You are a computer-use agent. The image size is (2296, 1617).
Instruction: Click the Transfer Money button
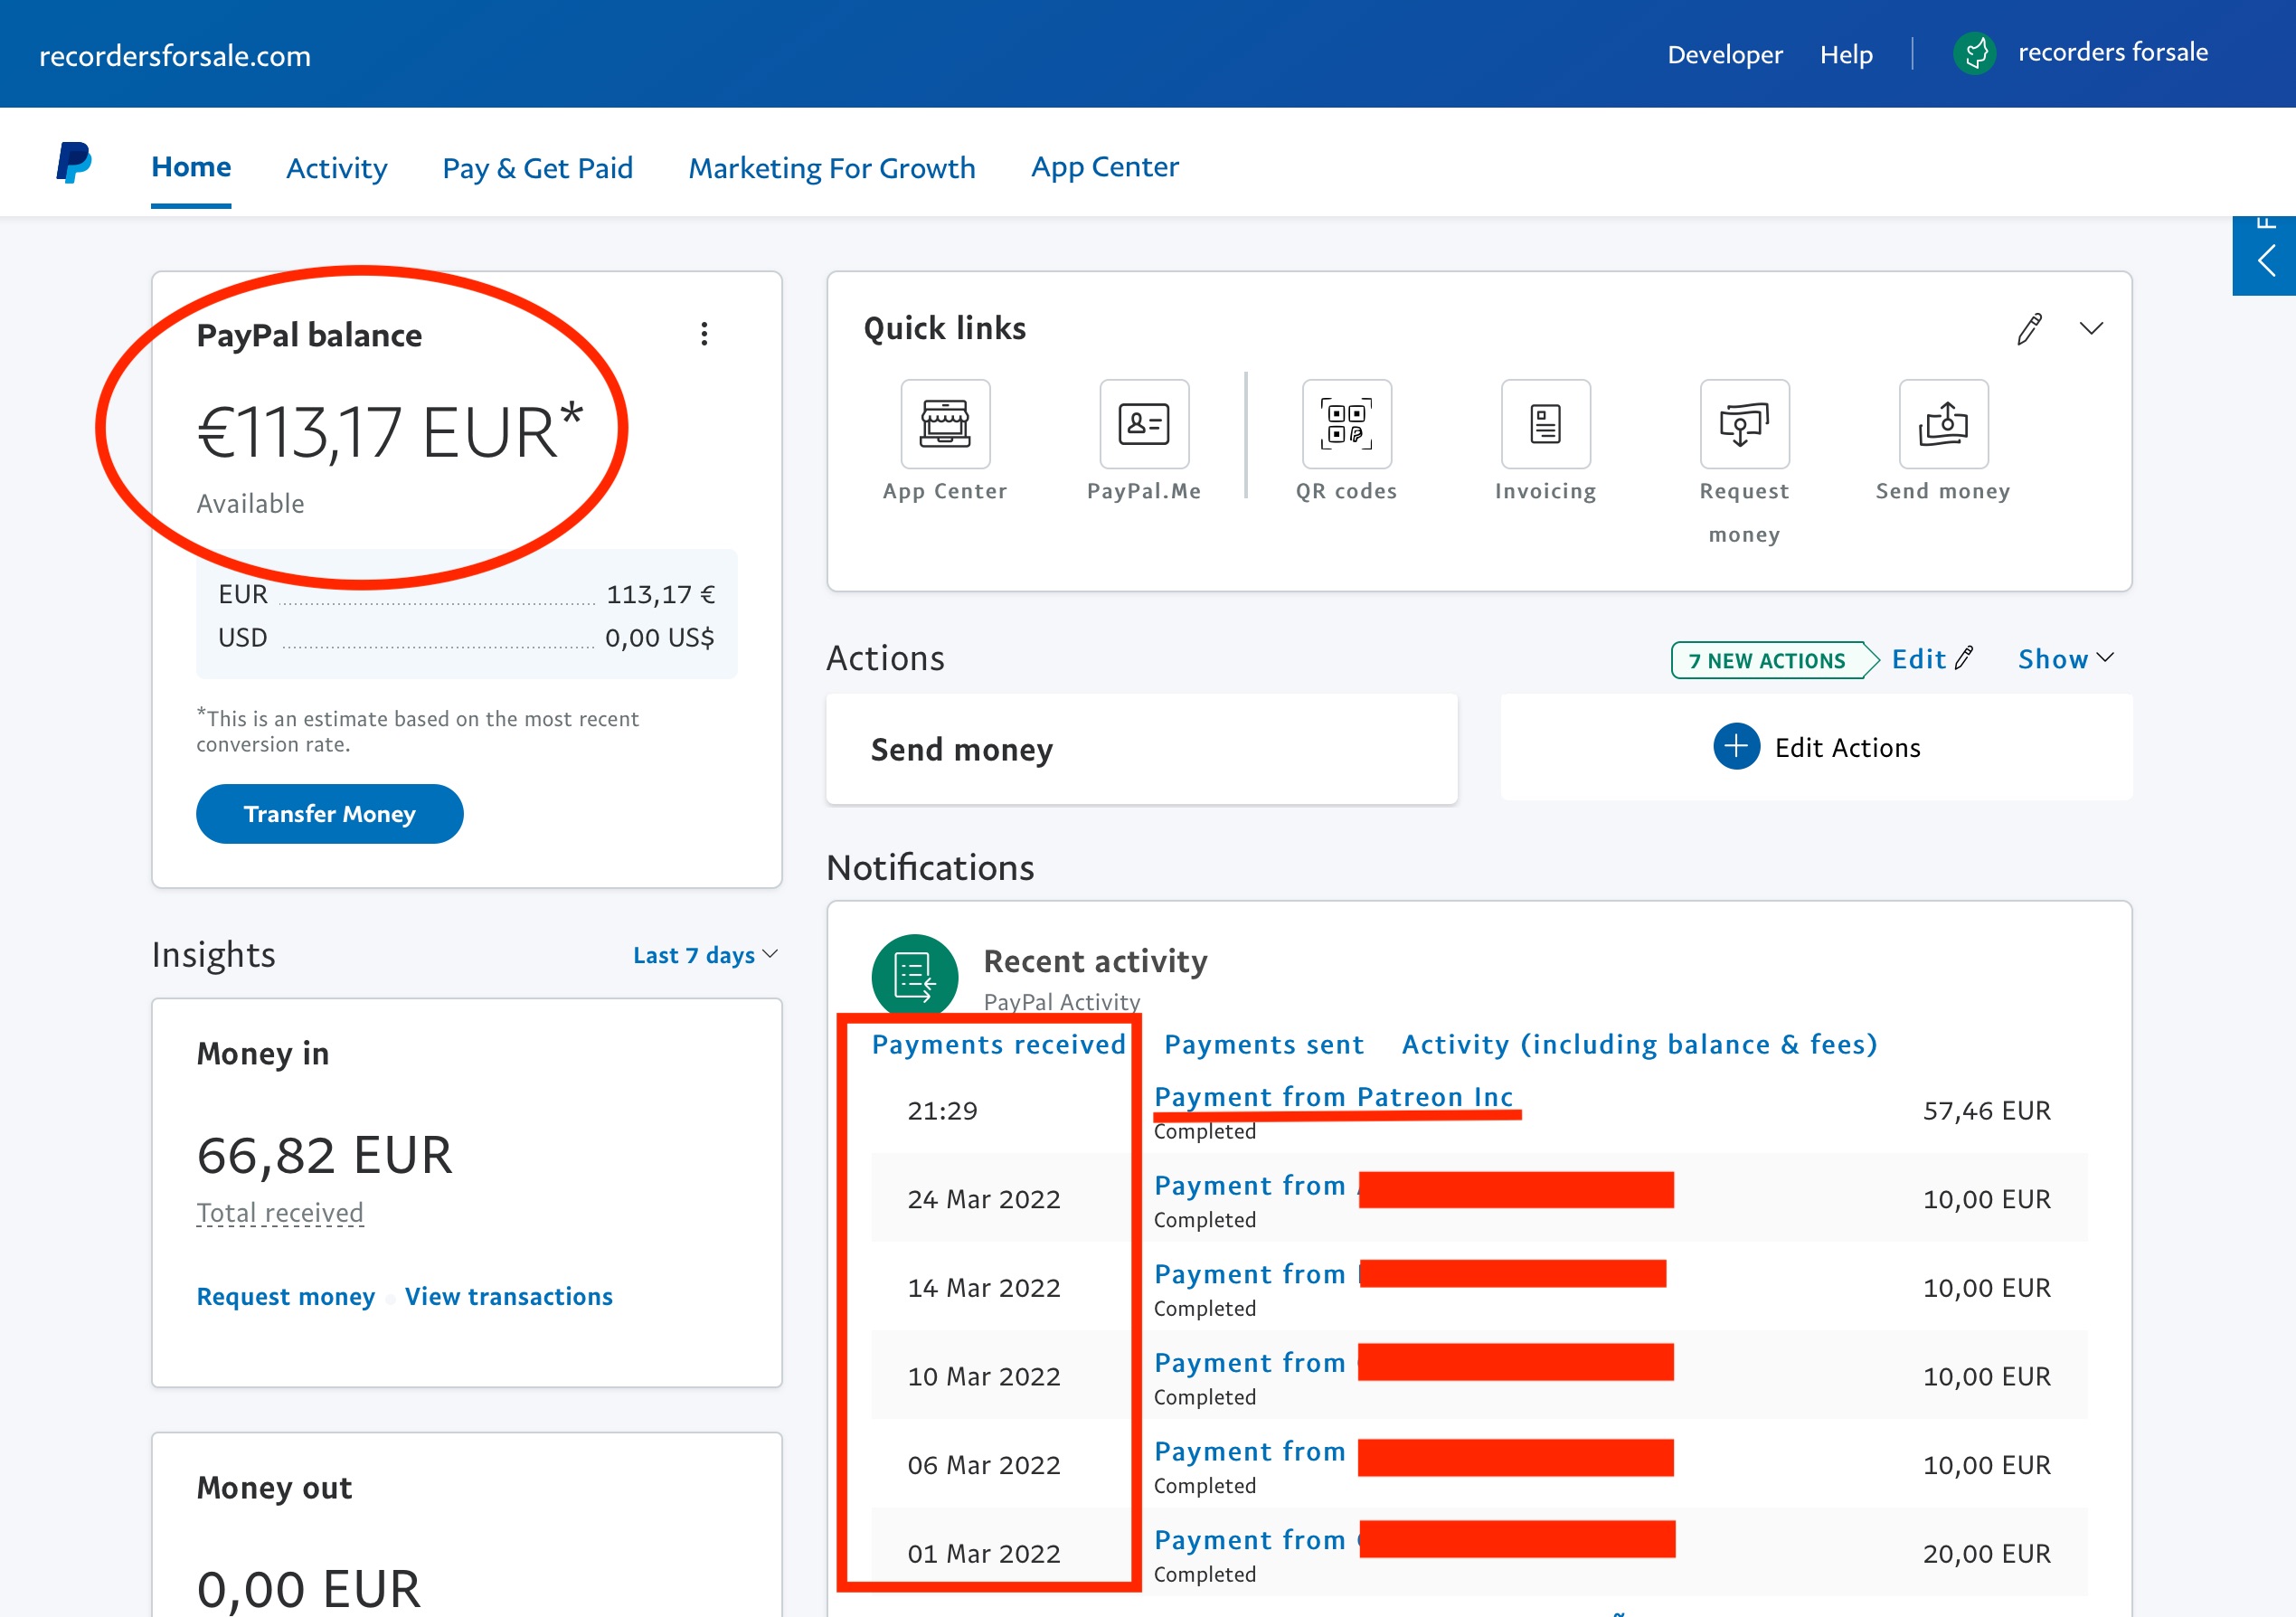[x=329, y=814]
